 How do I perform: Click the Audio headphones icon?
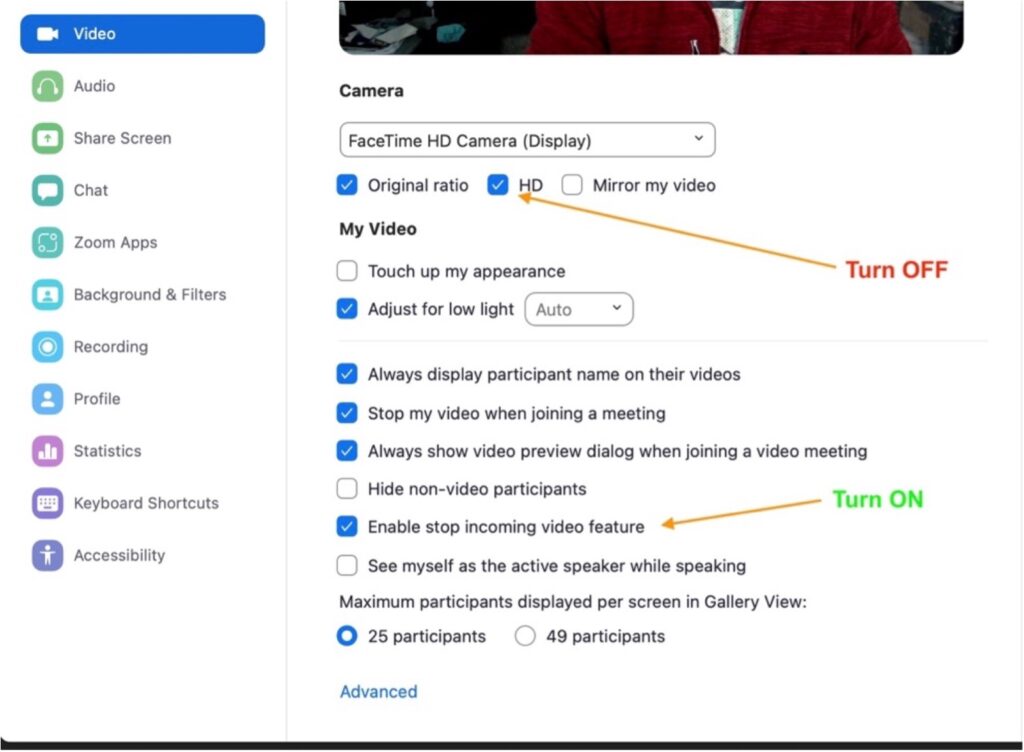[x=48, y=86]
